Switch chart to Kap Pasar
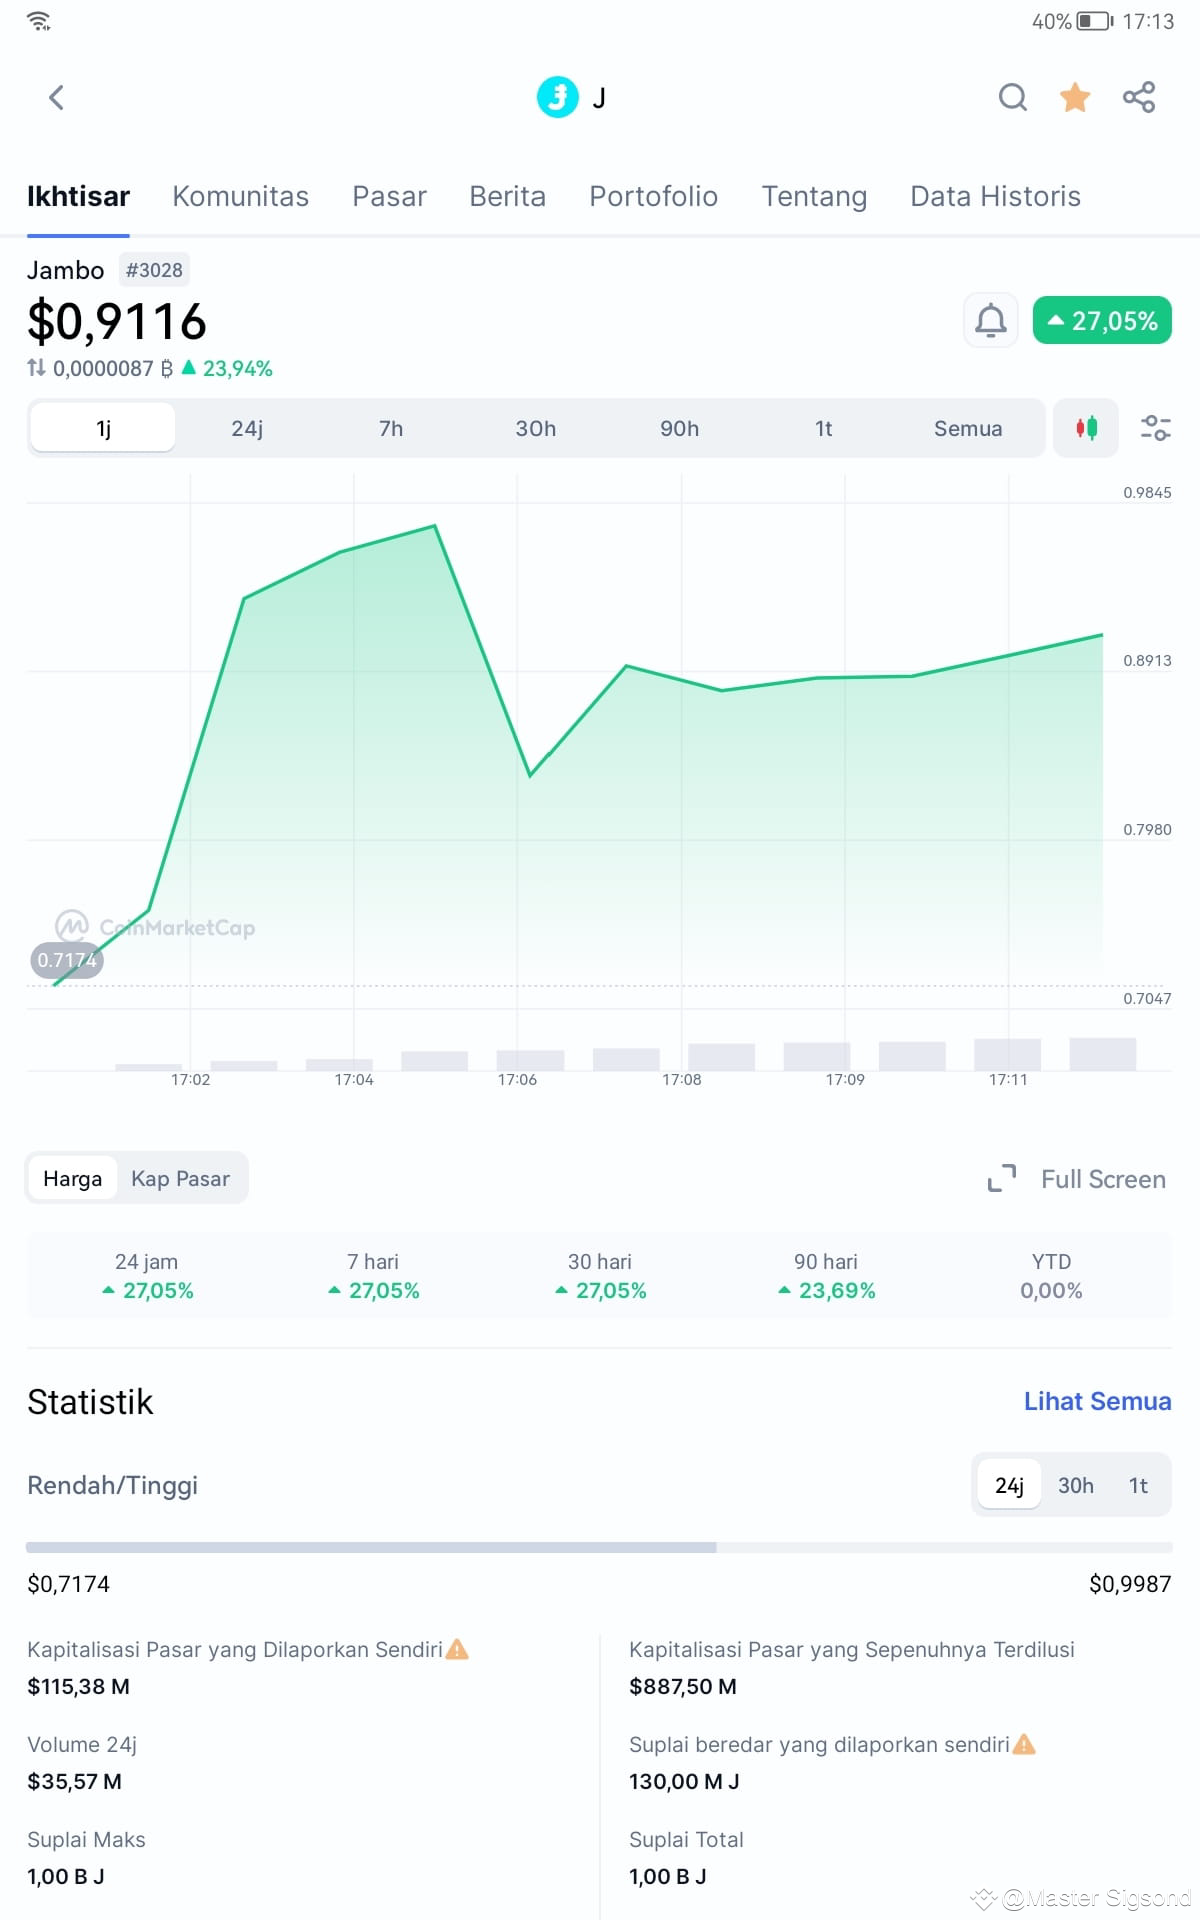This screenshot has width=1200, height=1920. tap(180, 1178)
